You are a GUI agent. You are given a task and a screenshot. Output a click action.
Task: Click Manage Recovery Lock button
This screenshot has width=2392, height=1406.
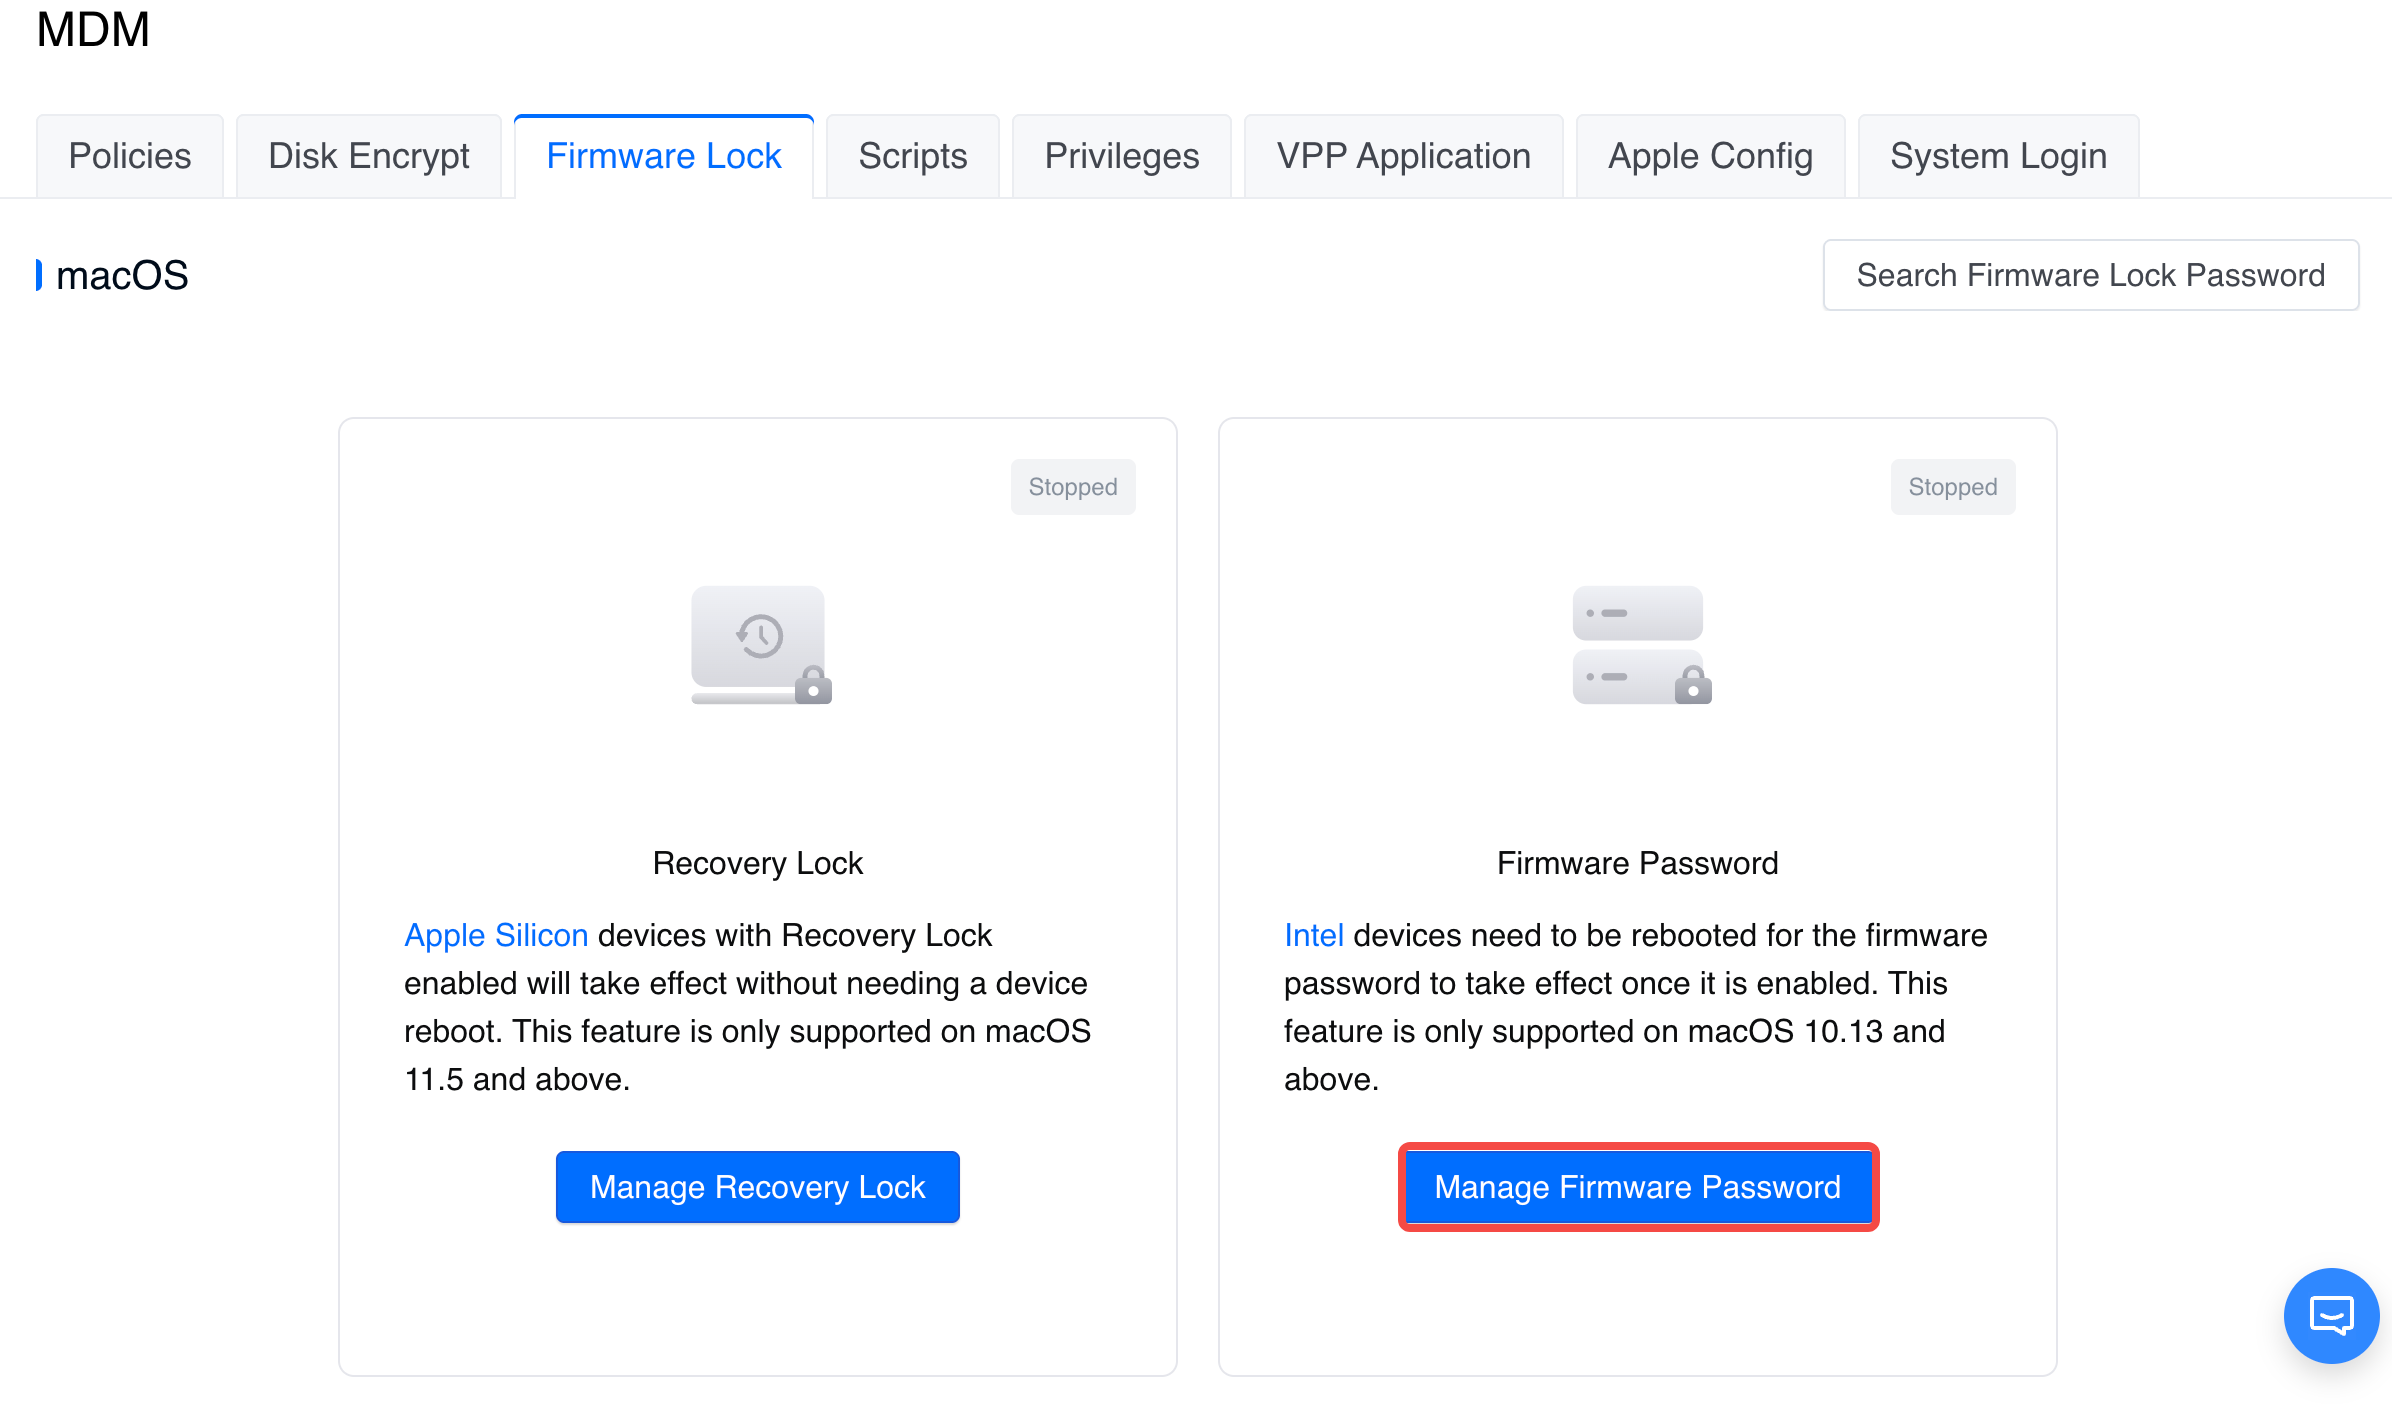pyautogui.click(x=757, y=1187)
